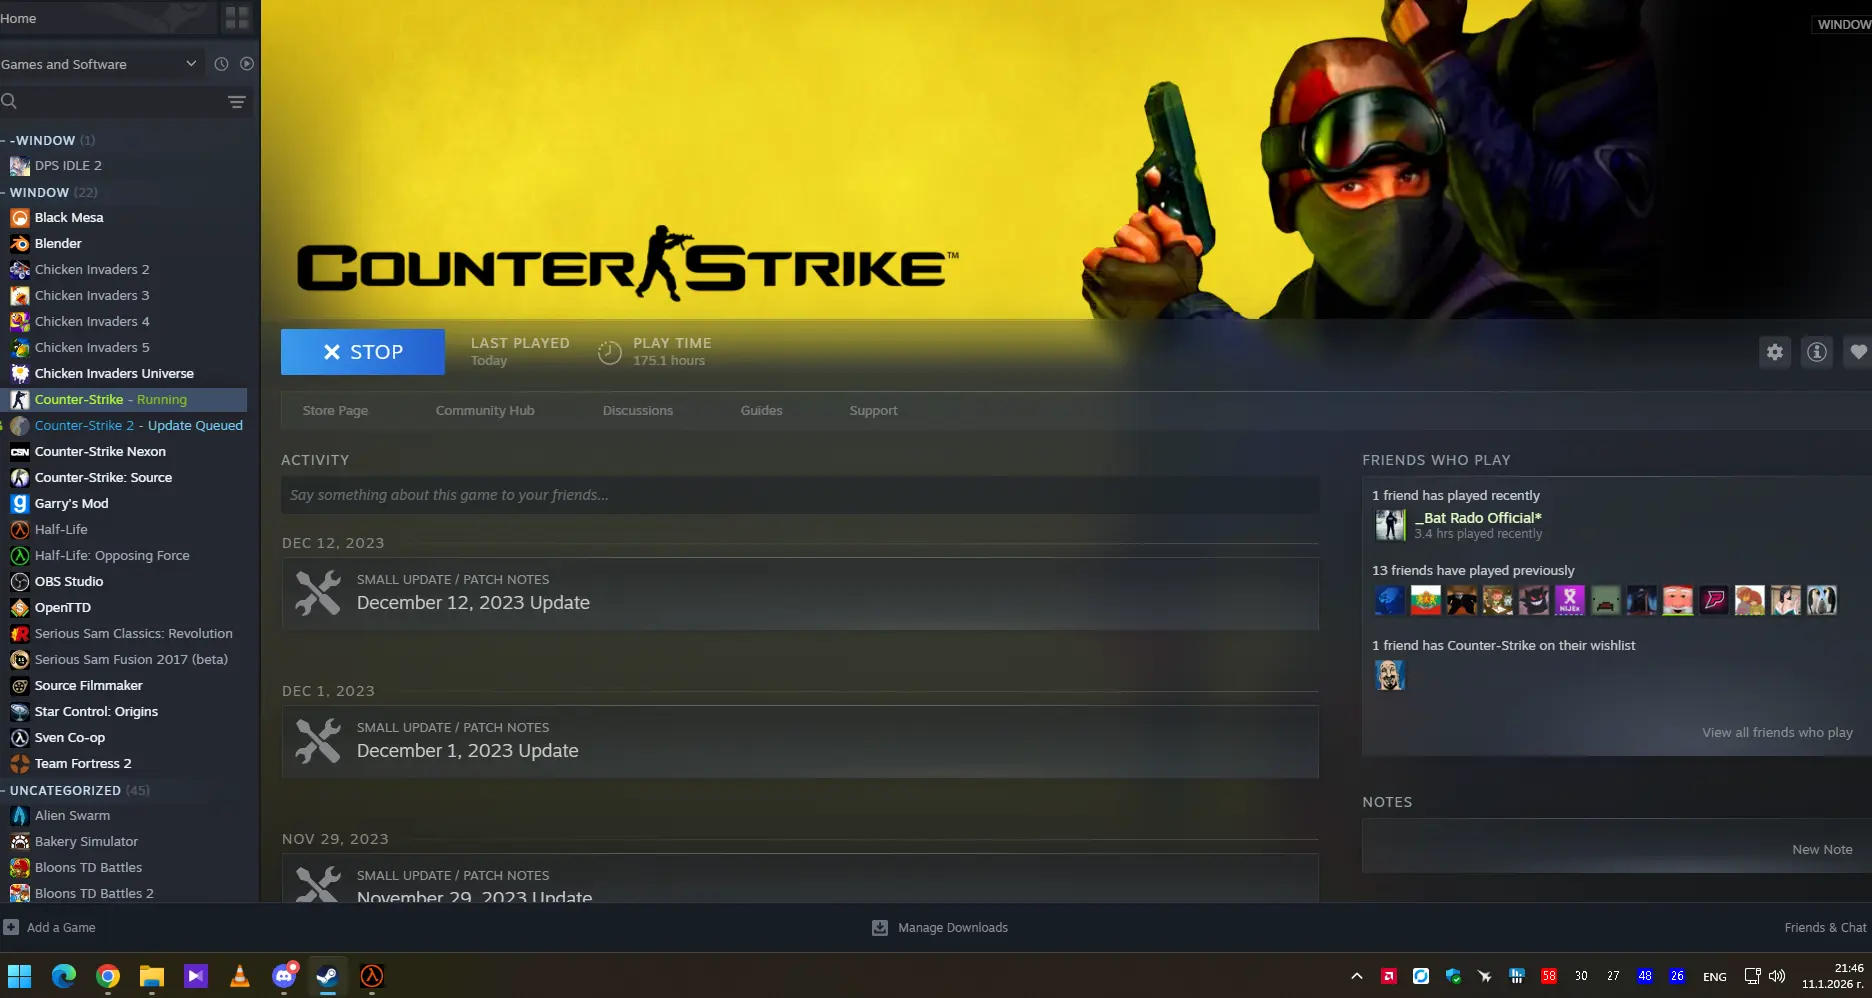Click the library search magnifier icon
Viewport: 1872px width, 998px height.
[x=9, y=101]
